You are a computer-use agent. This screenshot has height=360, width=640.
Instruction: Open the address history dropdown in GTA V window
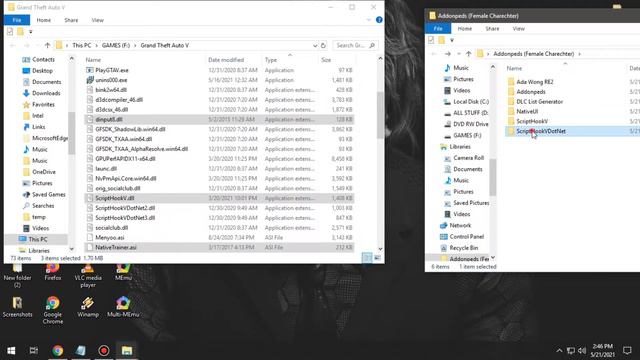coord(315,45)
